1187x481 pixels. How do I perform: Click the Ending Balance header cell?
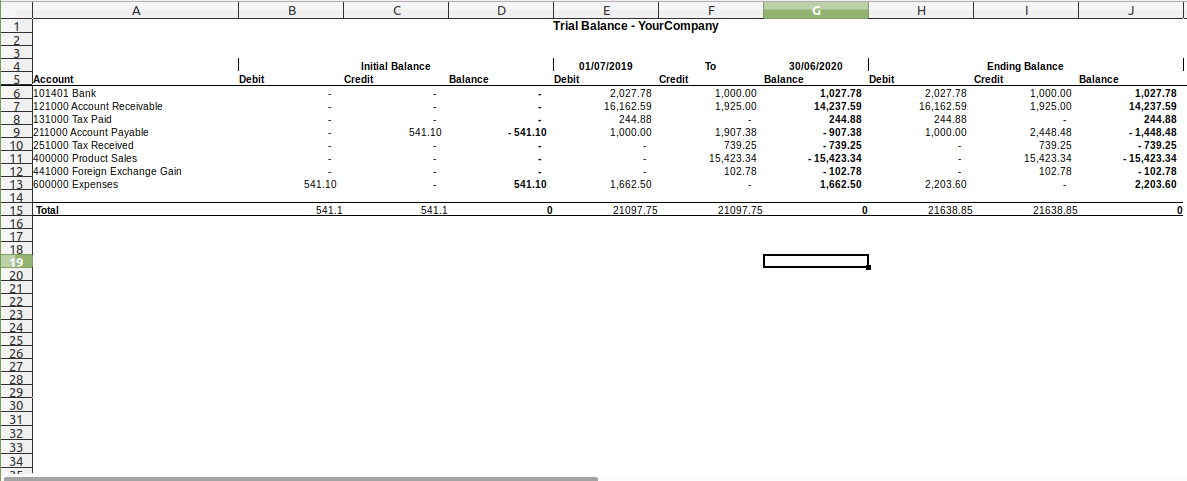pos(1025,66)
